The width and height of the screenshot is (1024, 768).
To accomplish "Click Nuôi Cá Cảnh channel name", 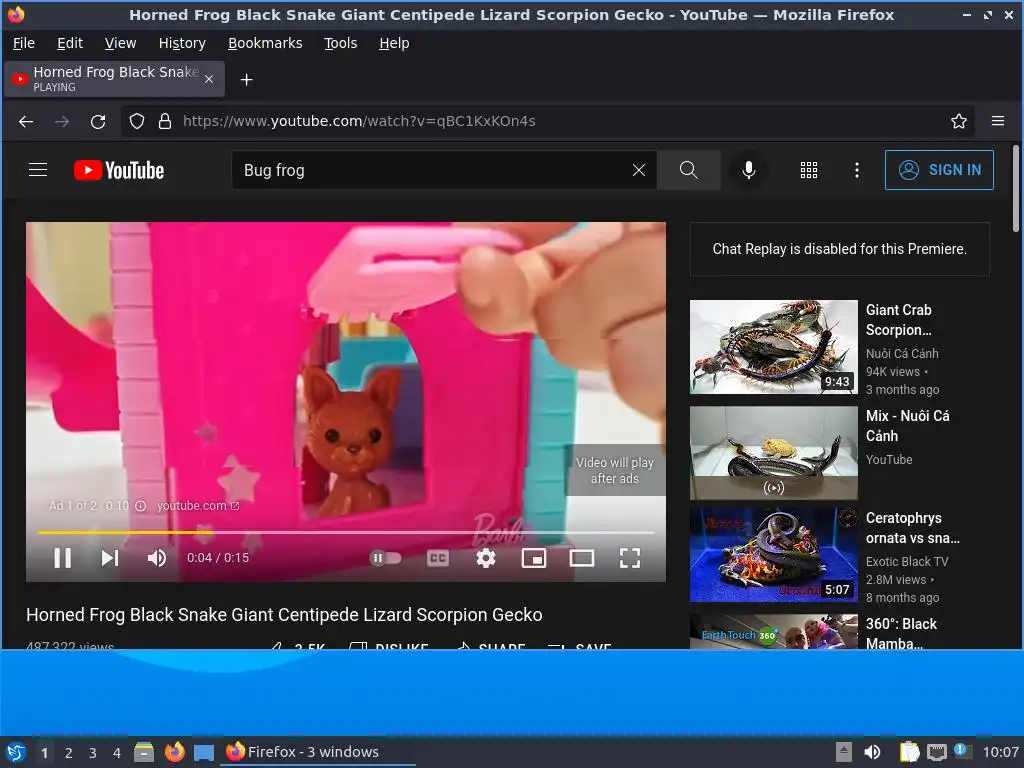I will click(x=902, y=353).
